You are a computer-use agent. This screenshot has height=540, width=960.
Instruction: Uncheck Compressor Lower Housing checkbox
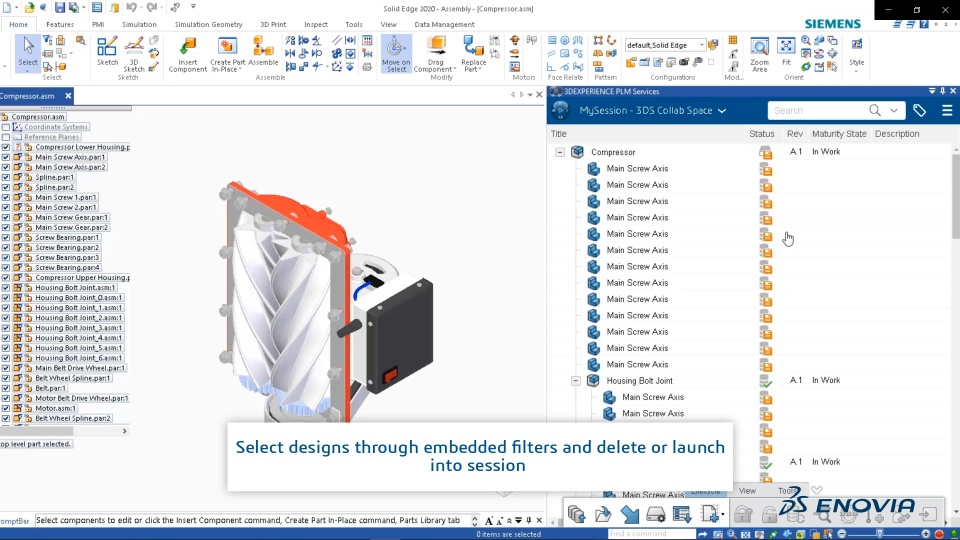[6, 147]
